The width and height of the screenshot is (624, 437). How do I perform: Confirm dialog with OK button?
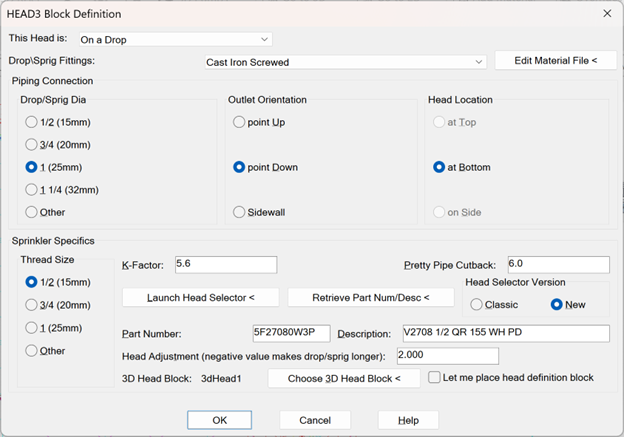(x=220, y=420)
